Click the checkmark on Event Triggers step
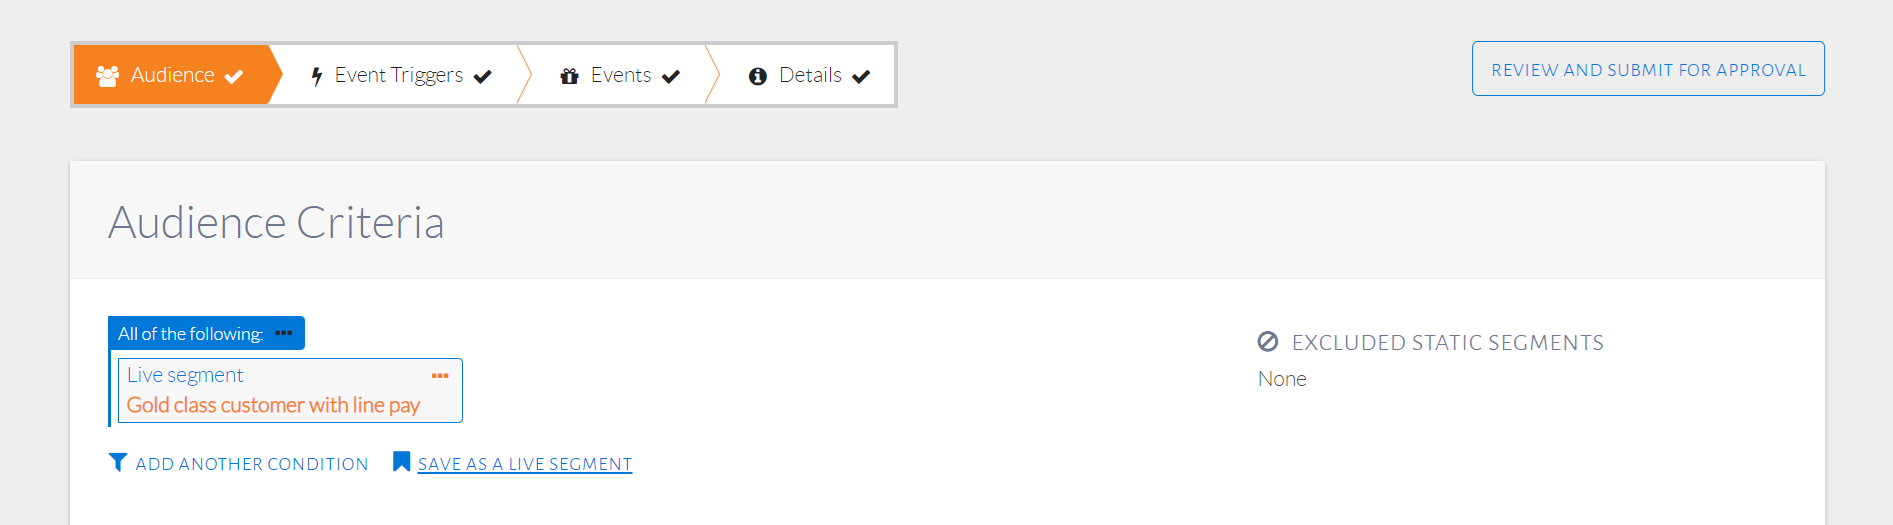Viewport: 1893px width, 525px height. point(483,76)
